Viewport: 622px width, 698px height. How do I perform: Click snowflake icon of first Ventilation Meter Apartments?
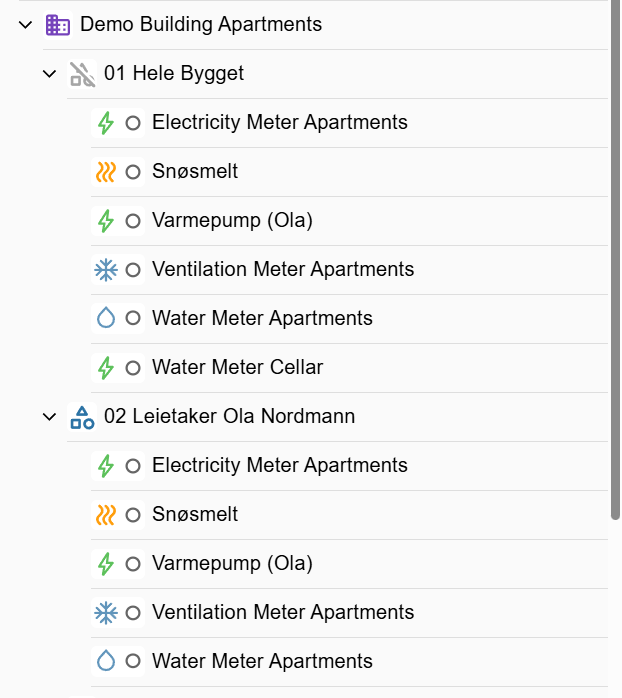click(x=106, y=270)
